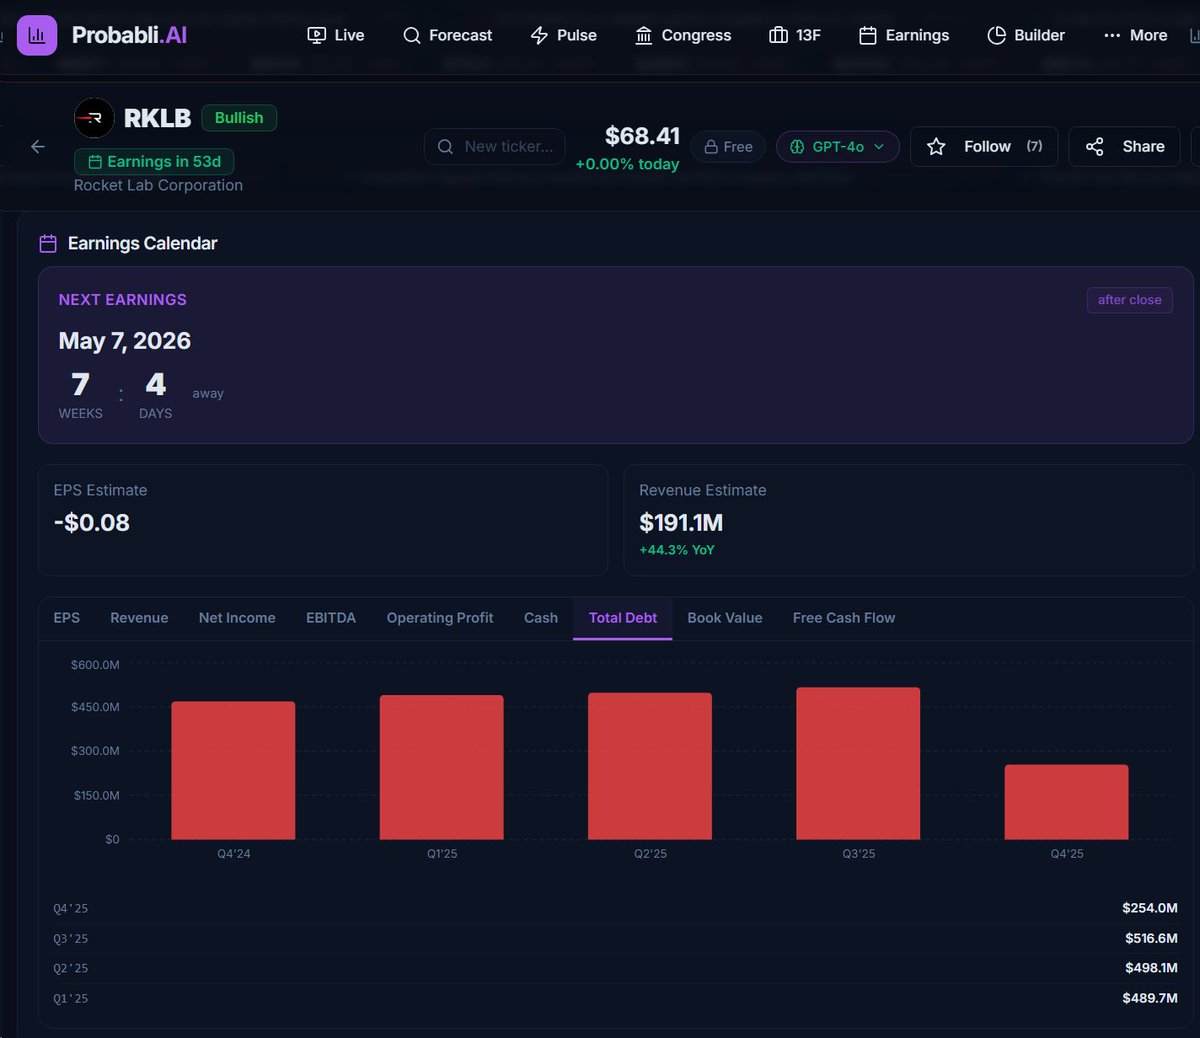
Task: Click the back arrow icon
Action: point(38,147)
